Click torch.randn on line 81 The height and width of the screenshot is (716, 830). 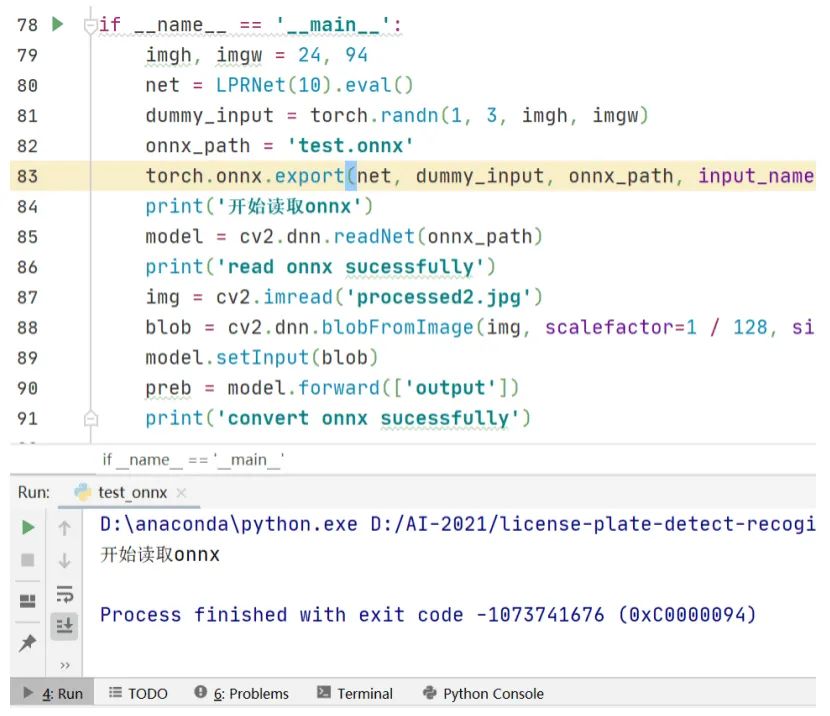click(375, 115)
